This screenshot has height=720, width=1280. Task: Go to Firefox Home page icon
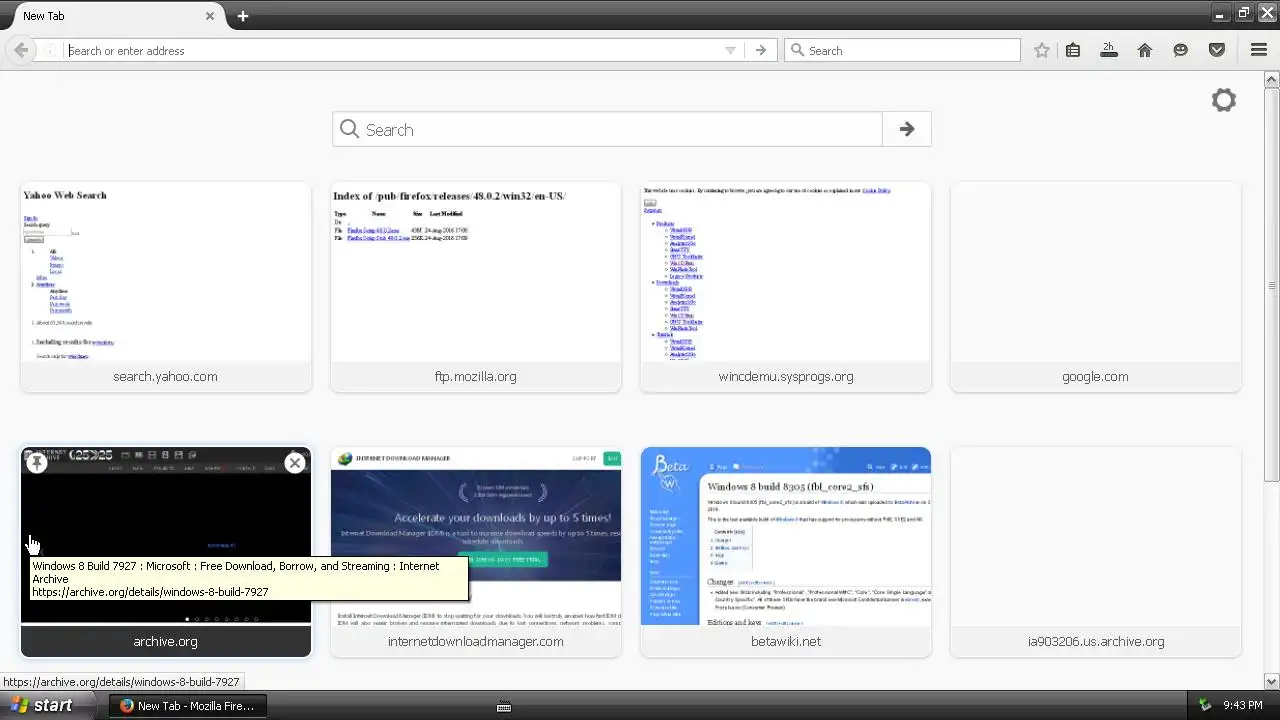coord(1145,50)
